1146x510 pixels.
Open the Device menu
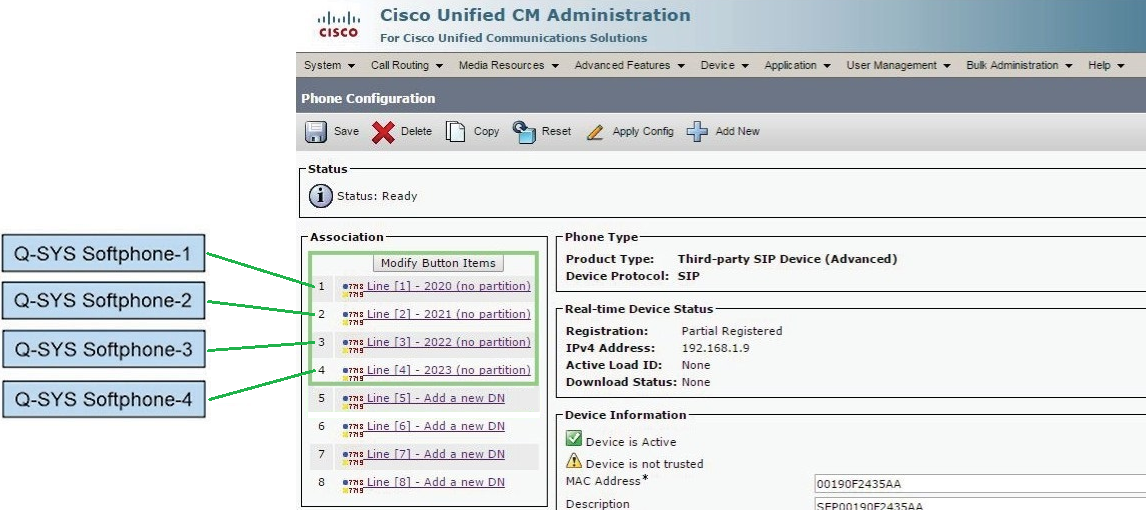coord(724,65)
